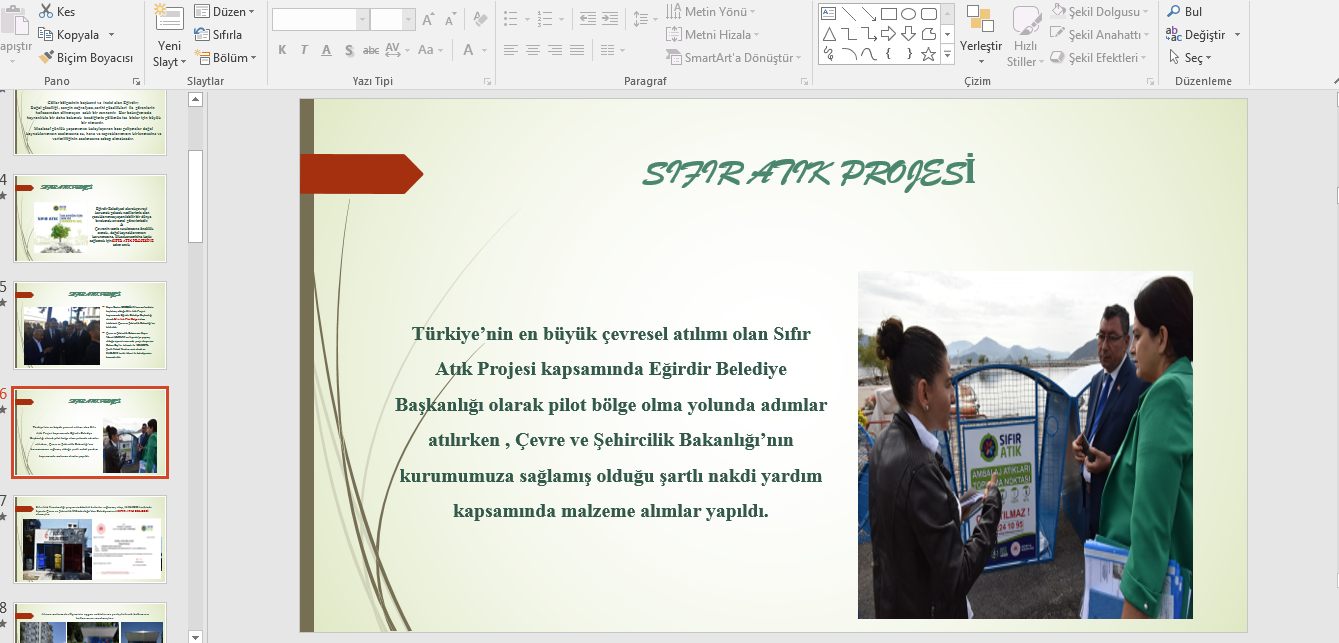Select slide 5 thumbnail

91,325
